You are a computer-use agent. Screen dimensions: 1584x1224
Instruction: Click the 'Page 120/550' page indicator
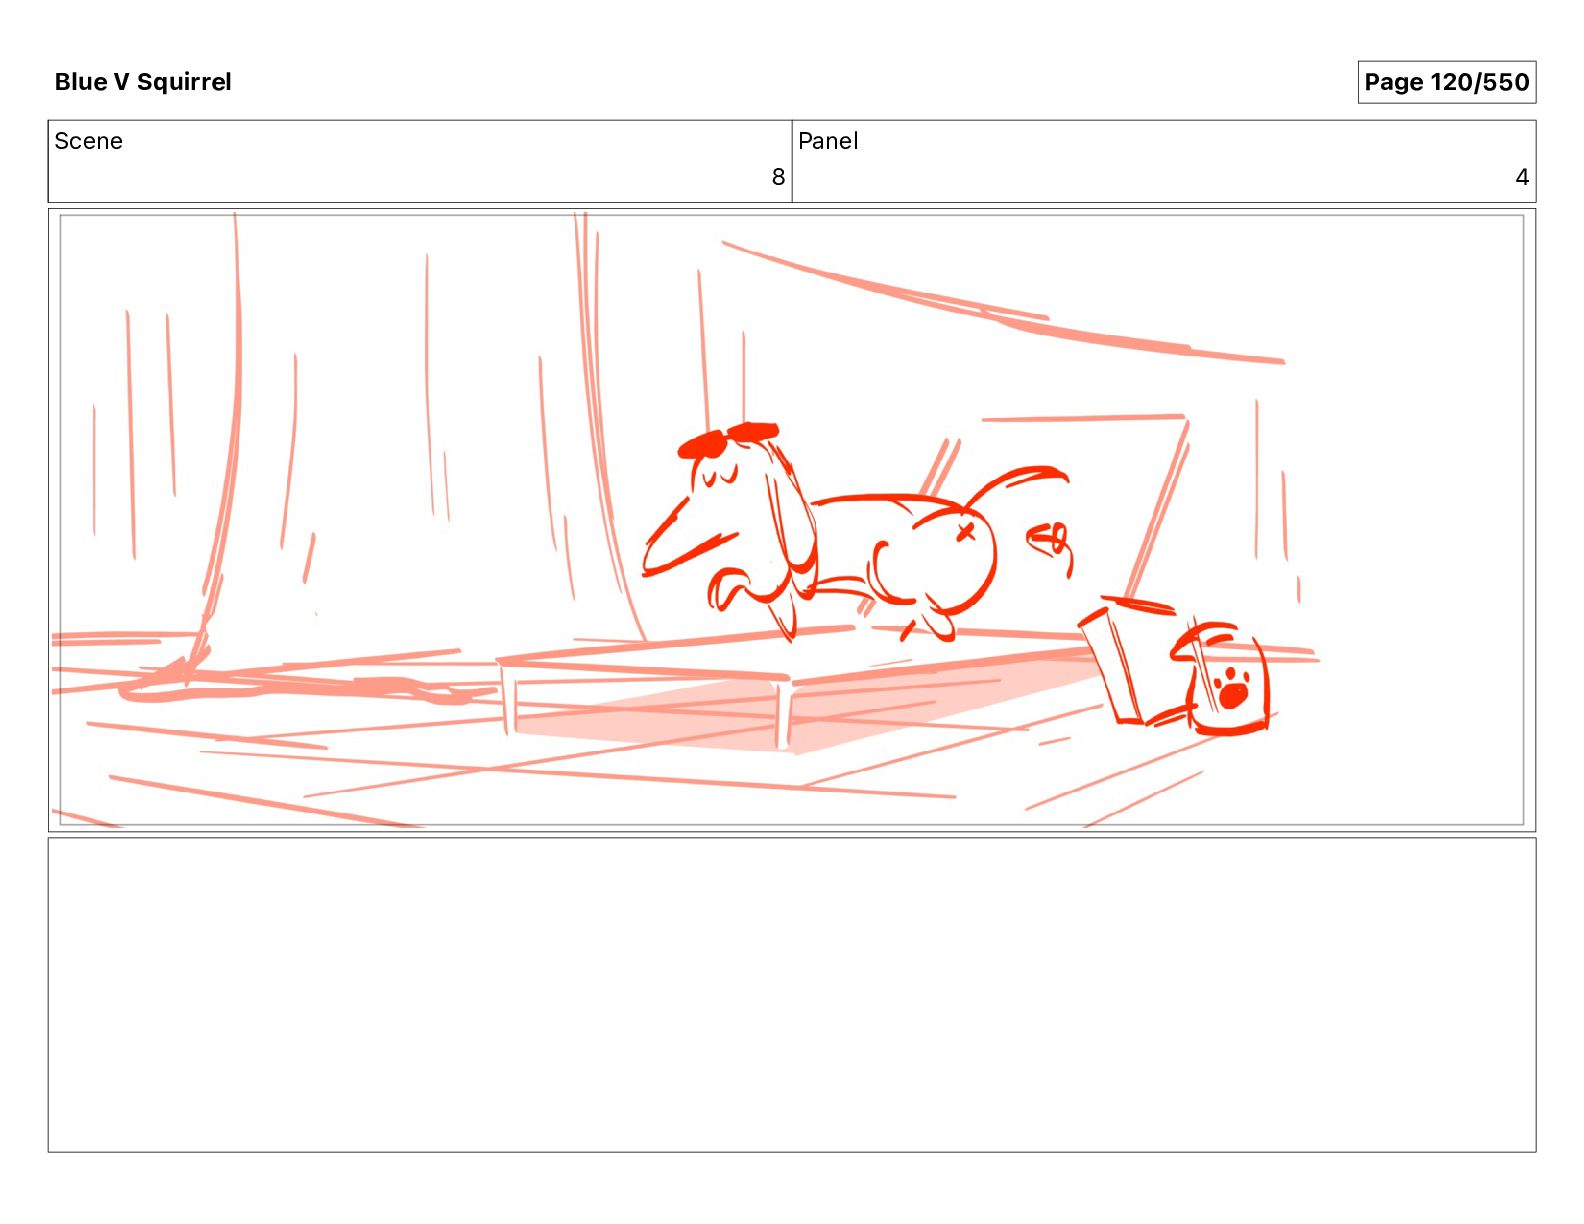1446,82
